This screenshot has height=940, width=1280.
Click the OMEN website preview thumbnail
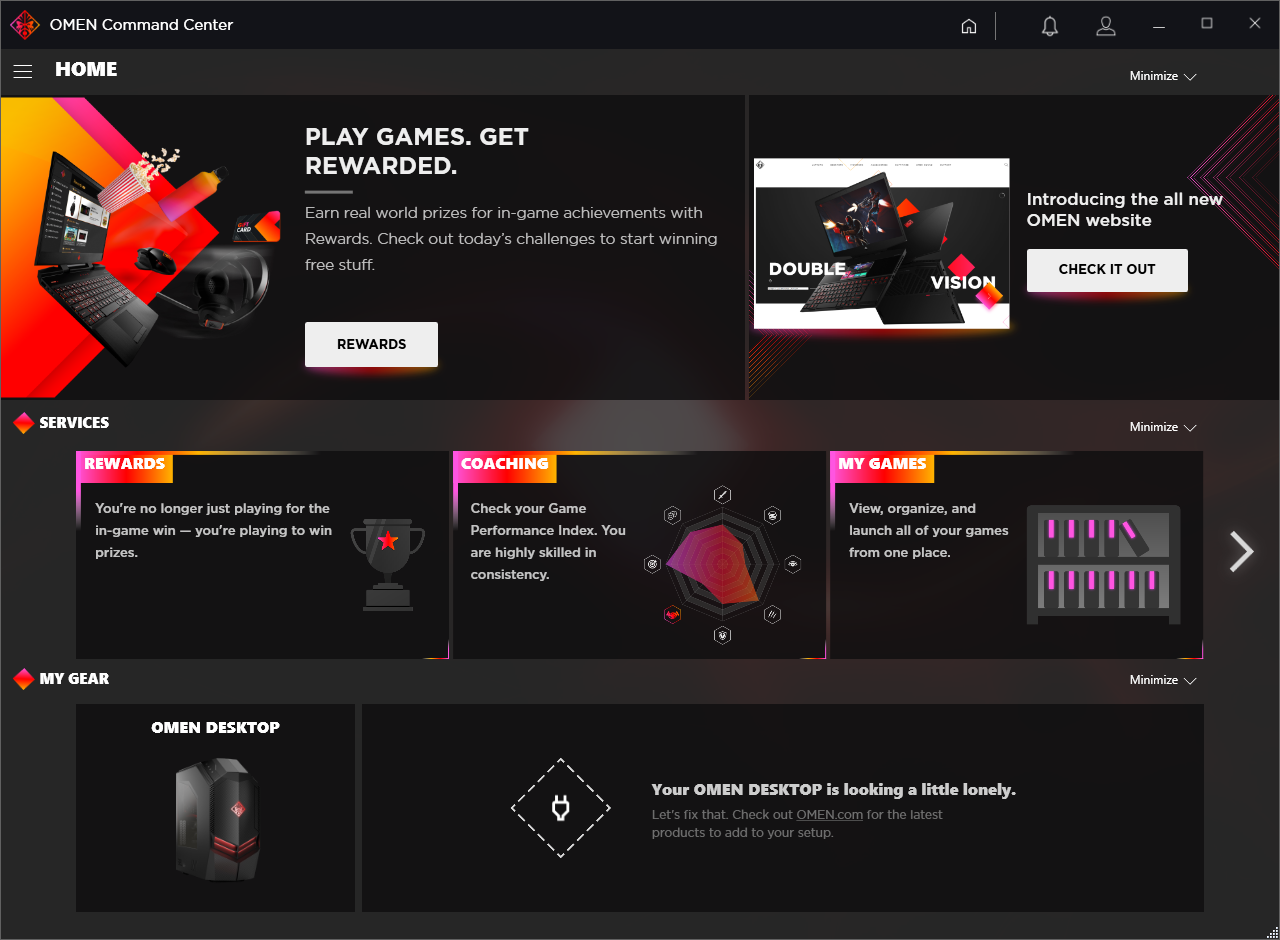[x=881, y=243]
